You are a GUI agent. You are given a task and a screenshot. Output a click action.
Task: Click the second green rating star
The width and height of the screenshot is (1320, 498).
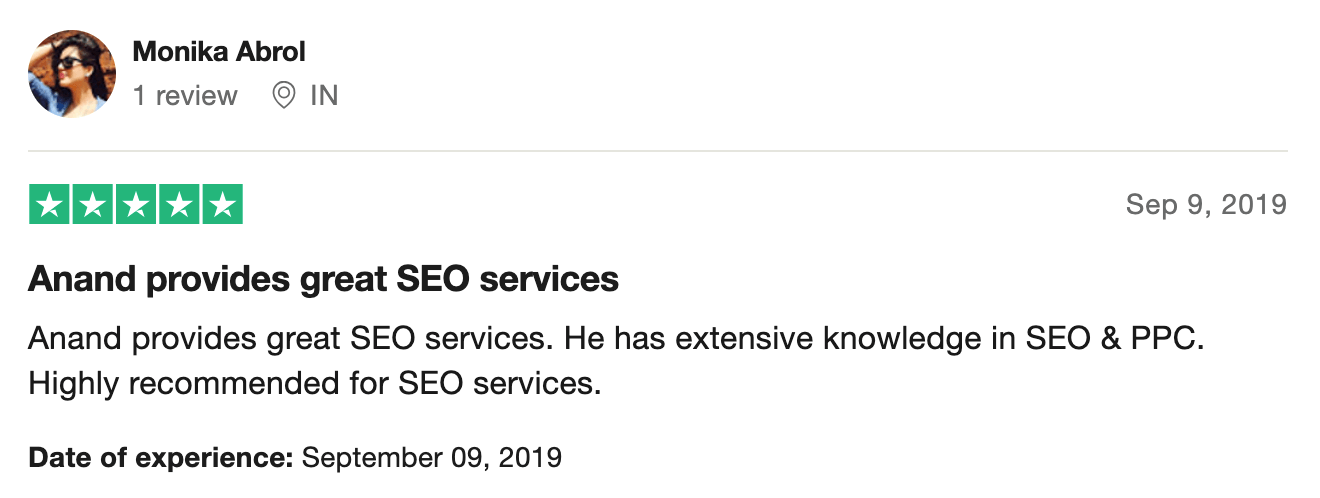[92, 205]
